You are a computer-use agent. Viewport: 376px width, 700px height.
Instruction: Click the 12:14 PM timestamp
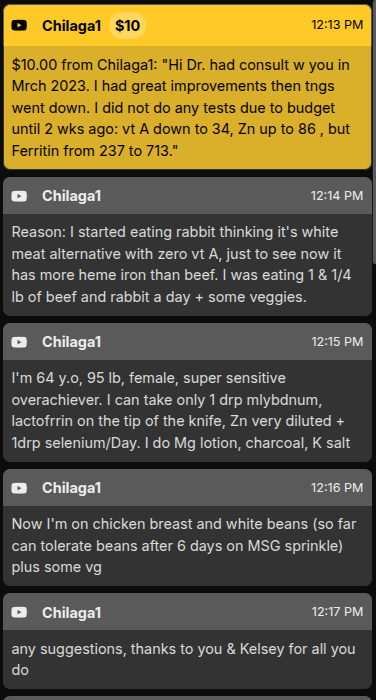(x=337, y=196)
